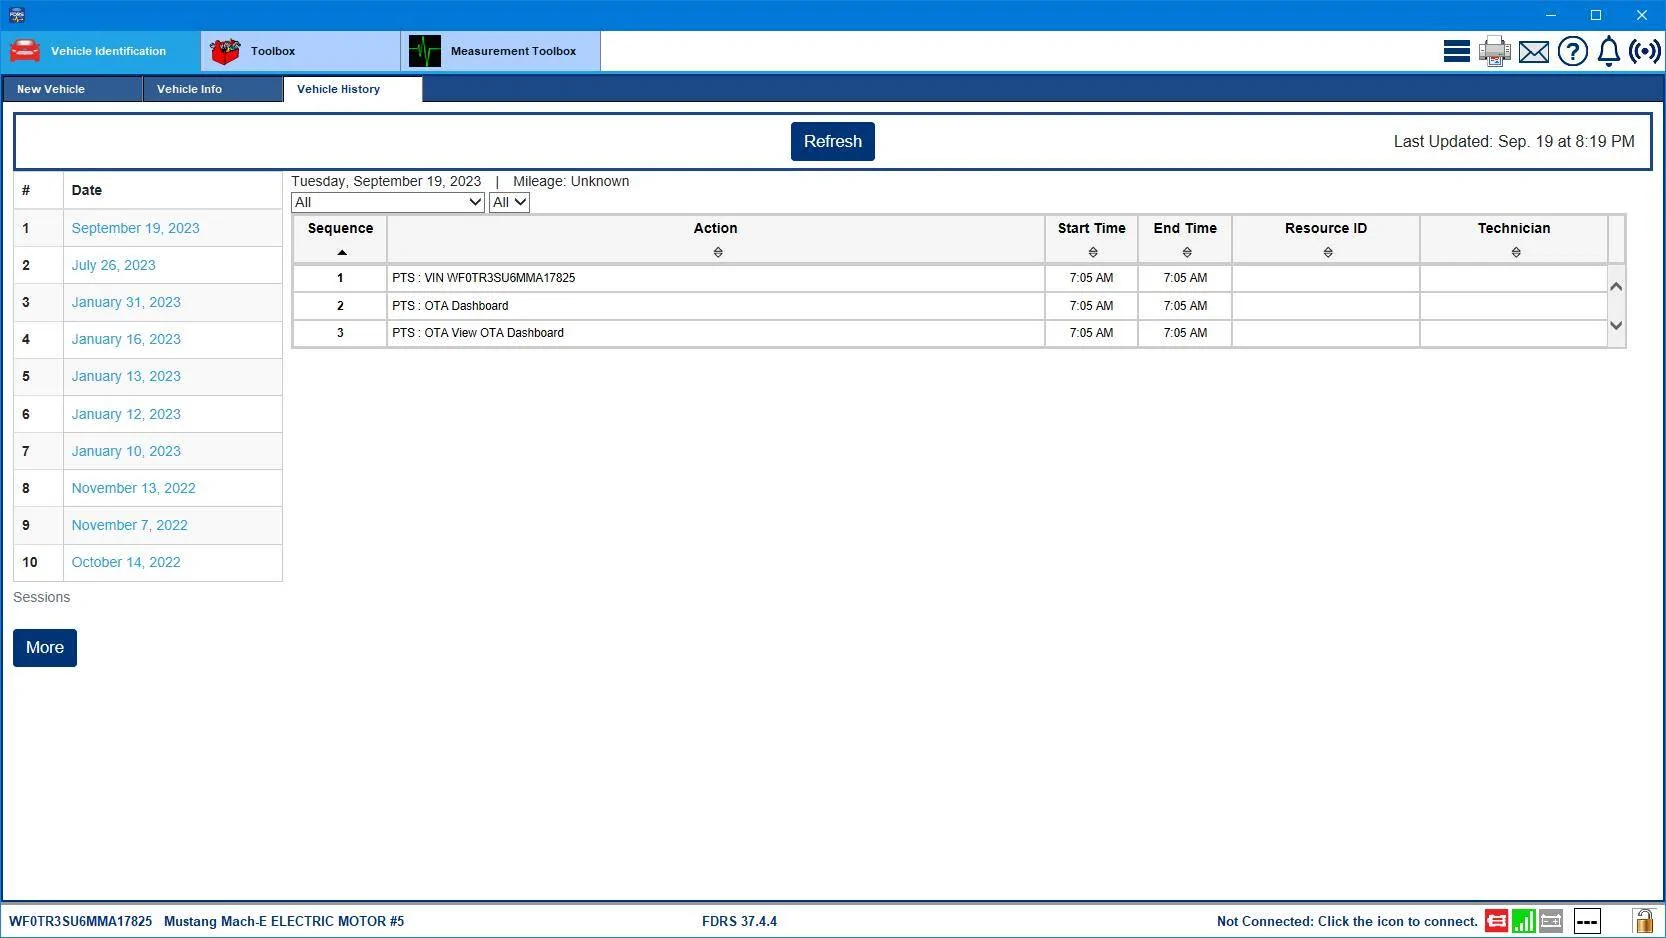Select the PTS : VIN WF0TR3SU6MMA17825 row
The image size is (1666, 938).
tap(949, 278)
